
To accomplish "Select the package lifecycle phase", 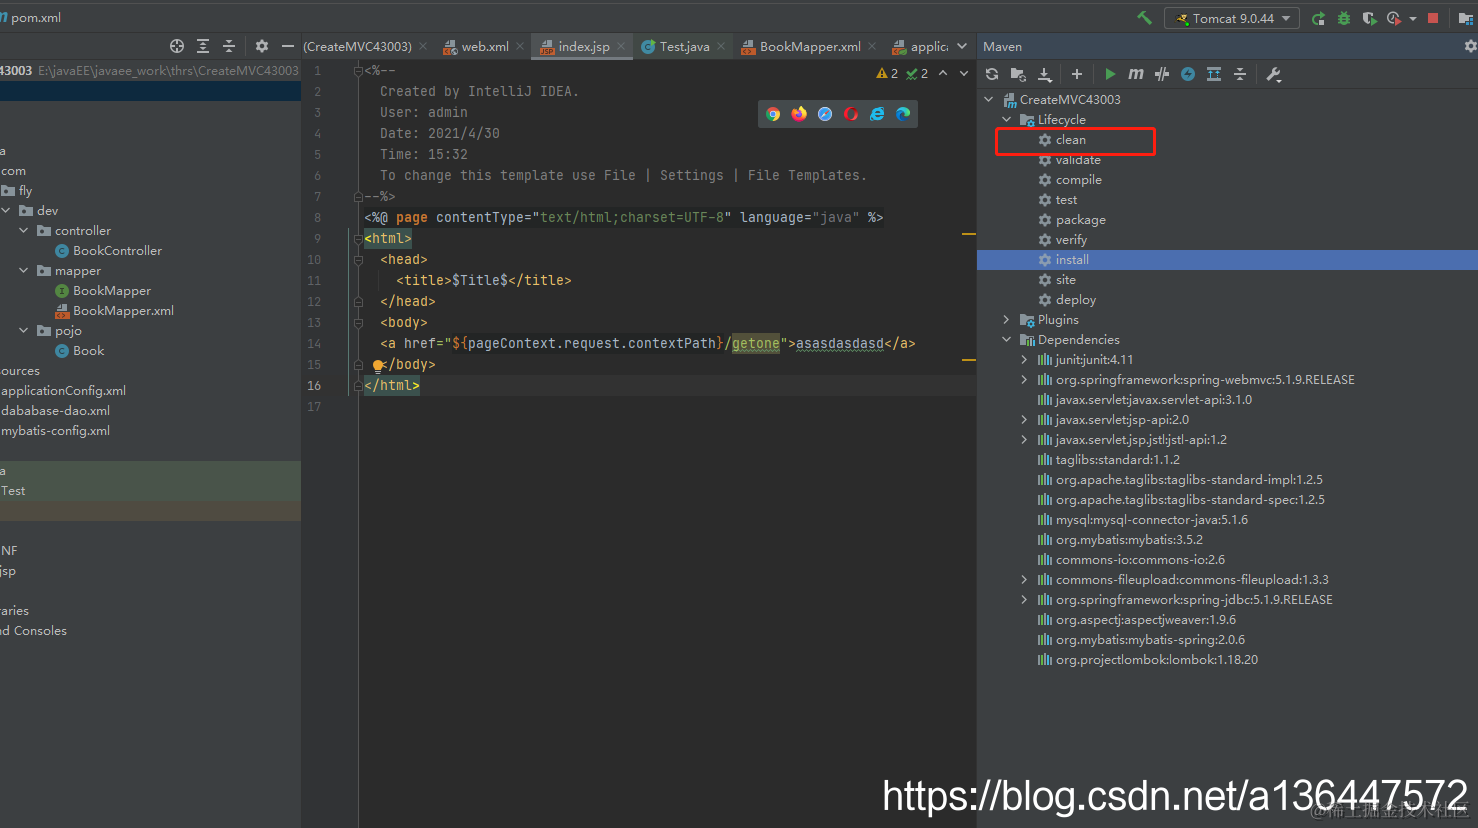I will point(1081,220).
